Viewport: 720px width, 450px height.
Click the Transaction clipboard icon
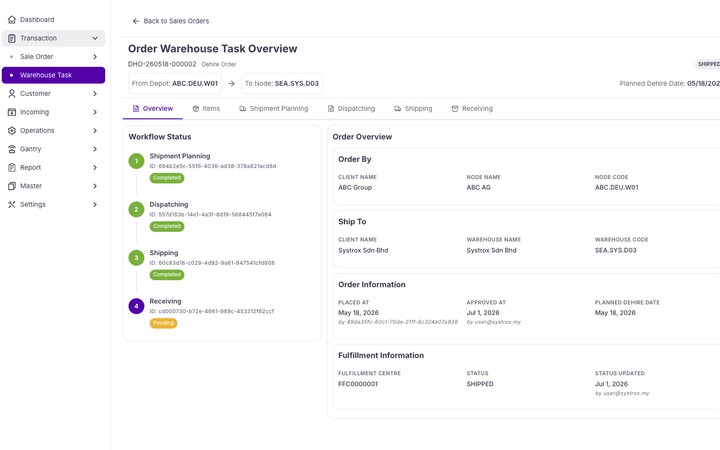pos(12,38)
